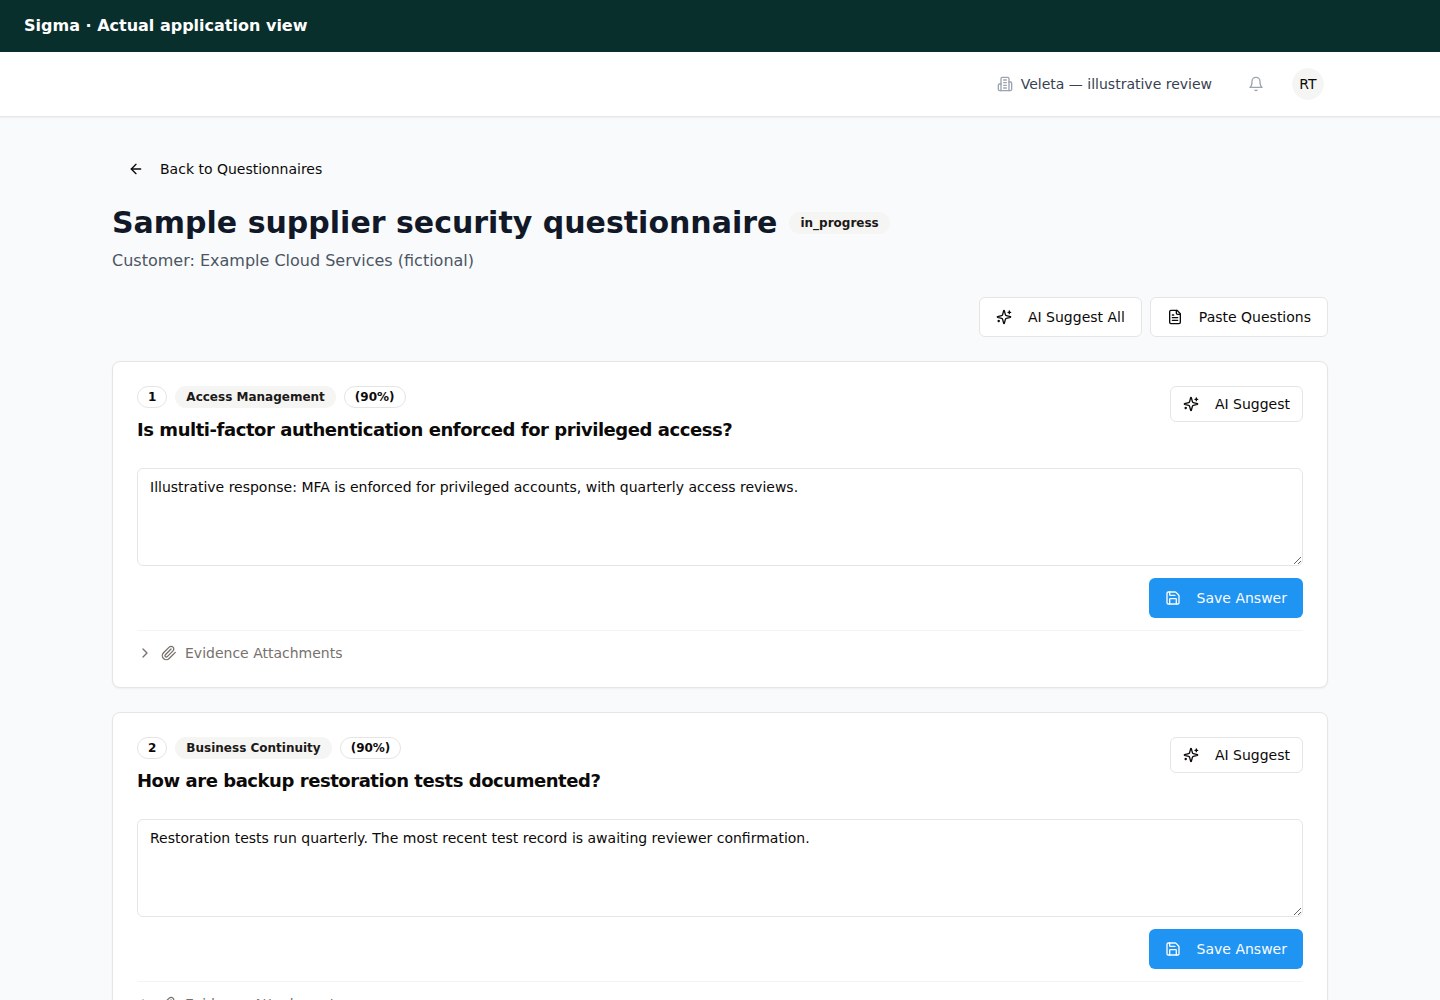The image size is (1440, 1000).
Task: Click the Business Continuity category tag
Action: [x=253, y=748]
